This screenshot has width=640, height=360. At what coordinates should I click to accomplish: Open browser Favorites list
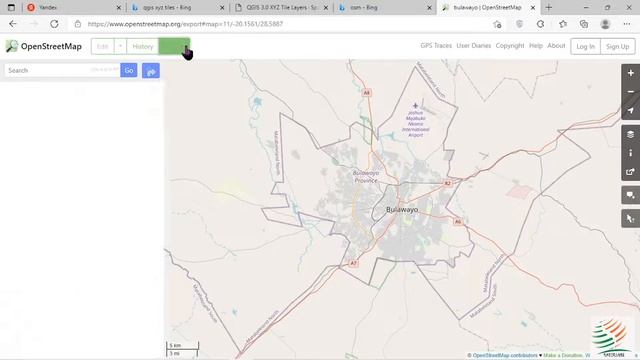point(563,24)
